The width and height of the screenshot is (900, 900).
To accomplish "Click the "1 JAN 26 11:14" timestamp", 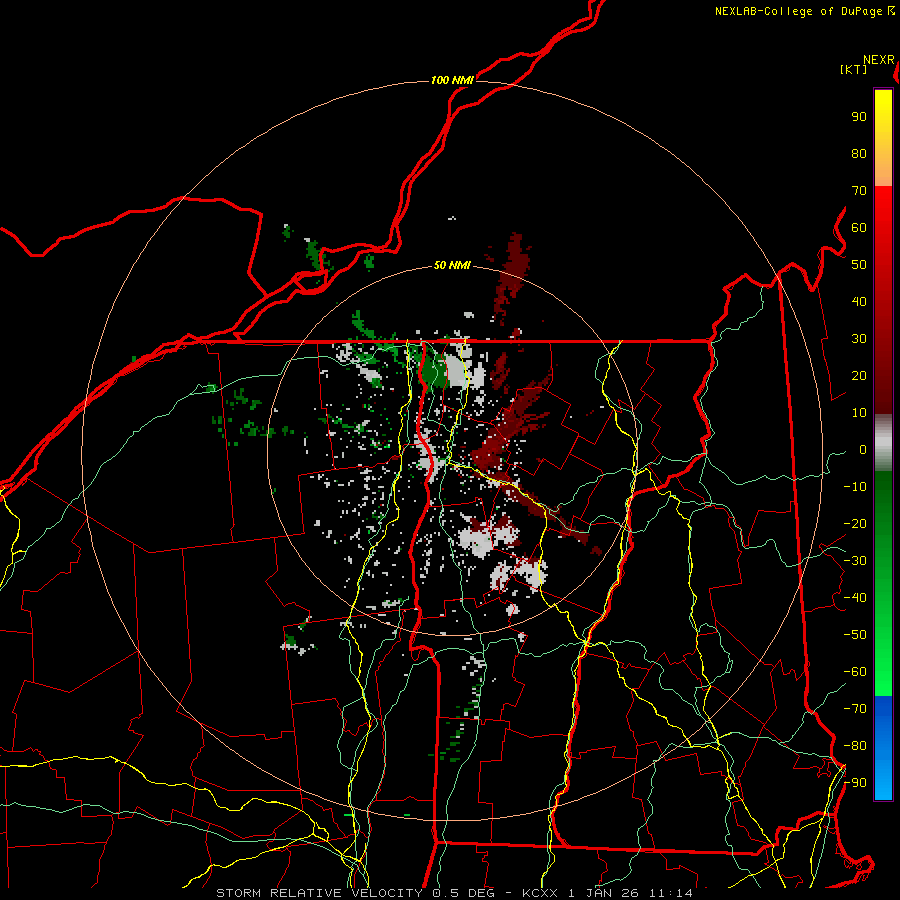I will (x=630, y=893).
